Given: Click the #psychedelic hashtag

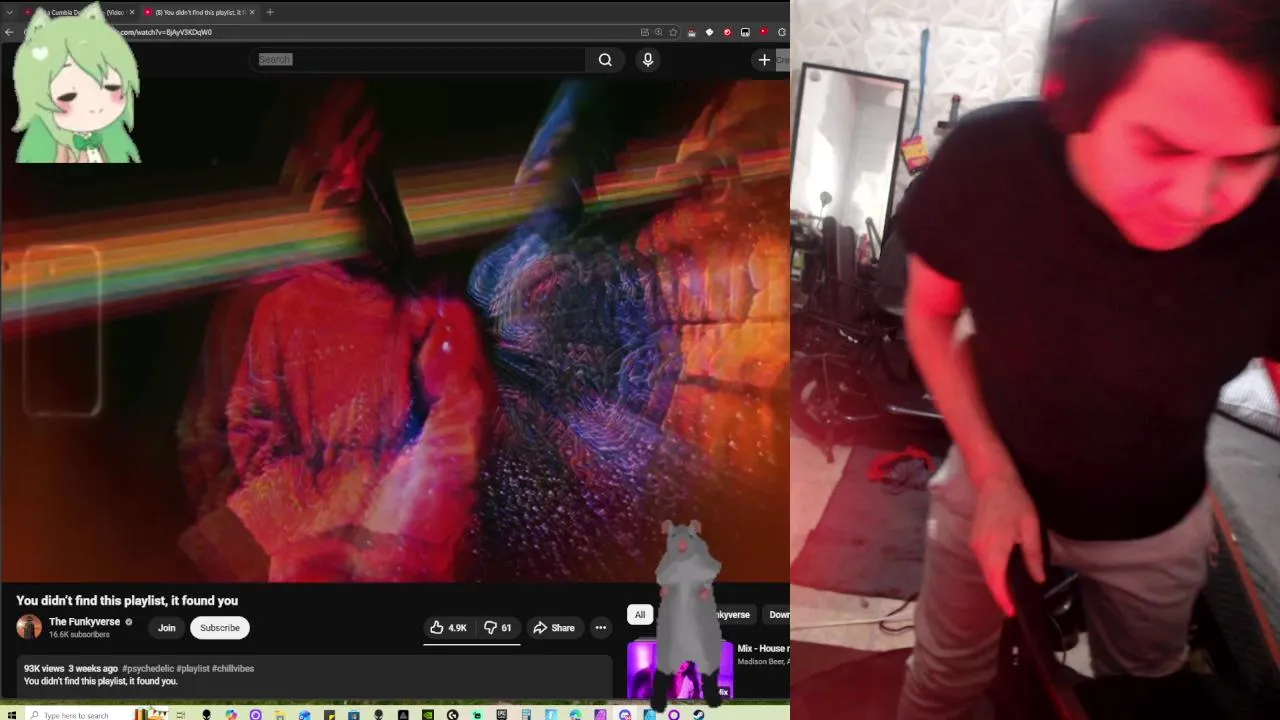Looking at the screenshot, I should 148,668.
